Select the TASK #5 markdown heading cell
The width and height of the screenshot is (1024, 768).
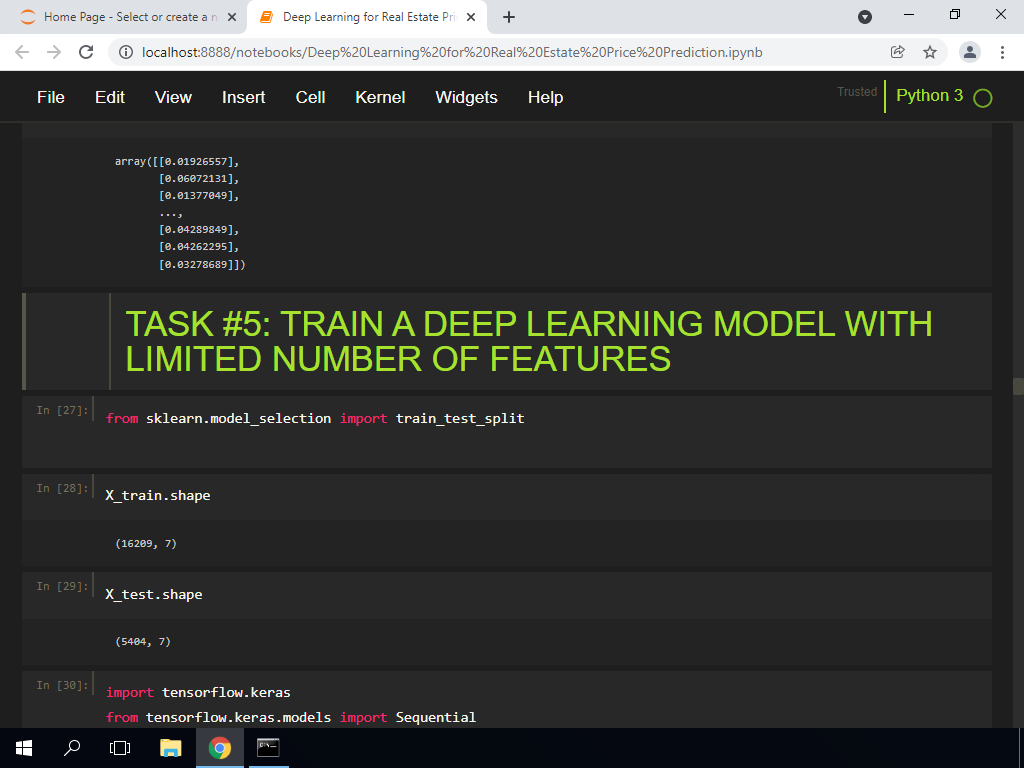click(507, 342)
